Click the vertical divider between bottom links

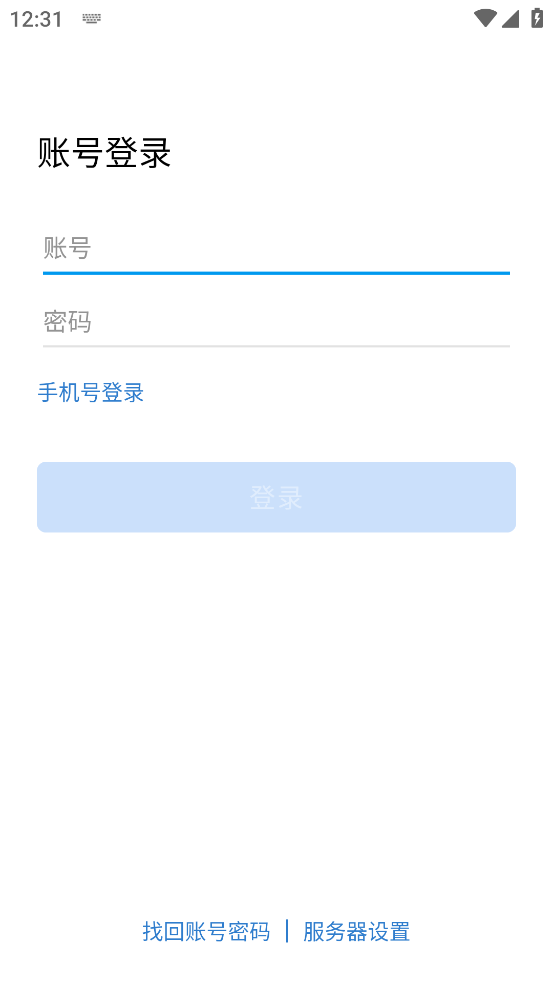tap(287, 931)
